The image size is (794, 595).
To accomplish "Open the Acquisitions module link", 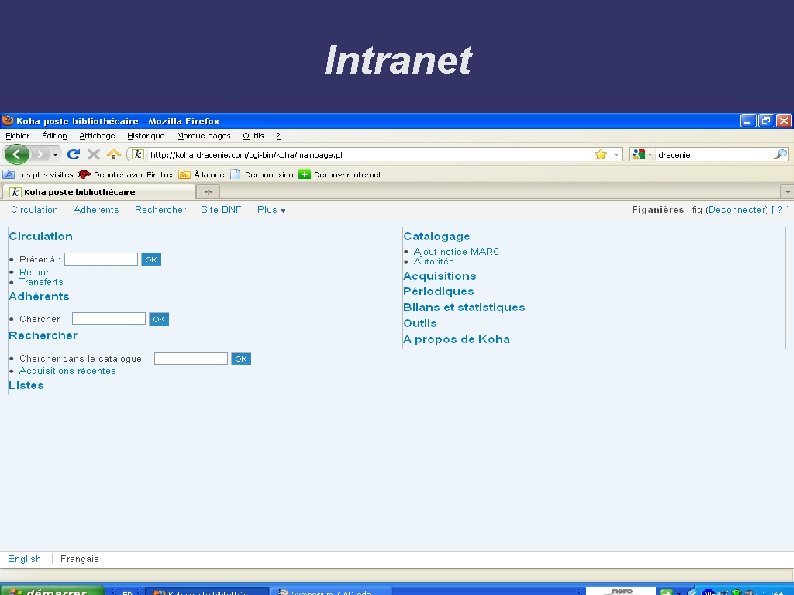I will coord(440,276).
